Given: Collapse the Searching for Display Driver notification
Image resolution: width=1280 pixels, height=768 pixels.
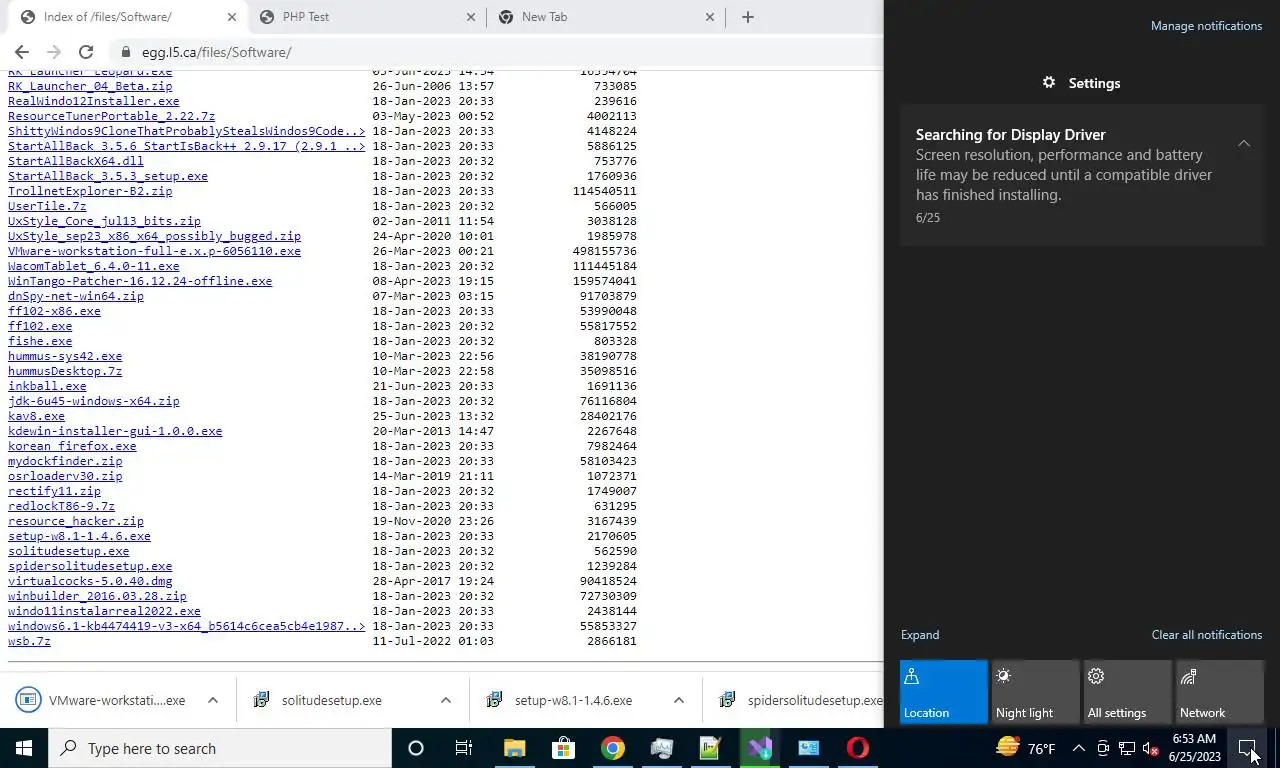Looking at the screenshot, I should 1244,144.
